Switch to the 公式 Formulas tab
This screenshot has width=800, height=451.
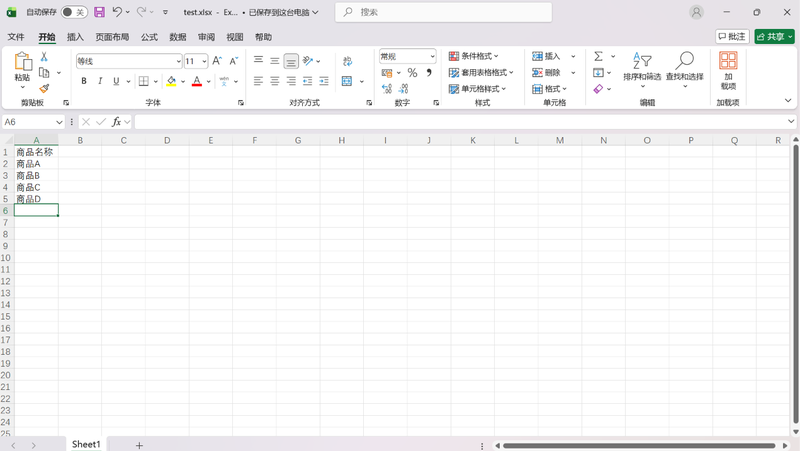[149, 37]
